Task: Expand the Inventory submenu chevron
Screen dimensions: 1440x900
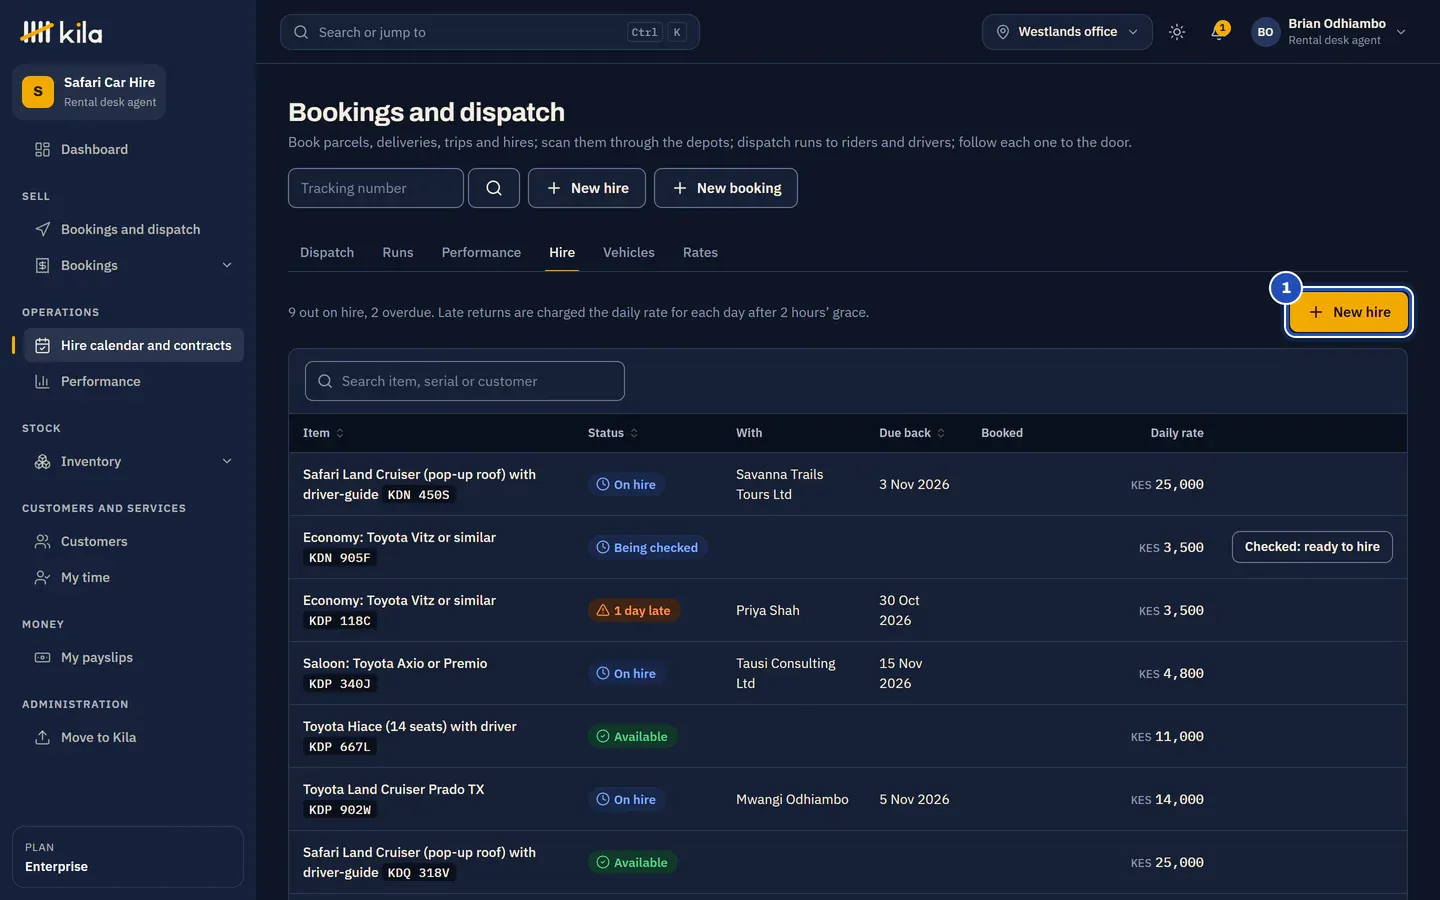Action: click(x=227, y=461)
